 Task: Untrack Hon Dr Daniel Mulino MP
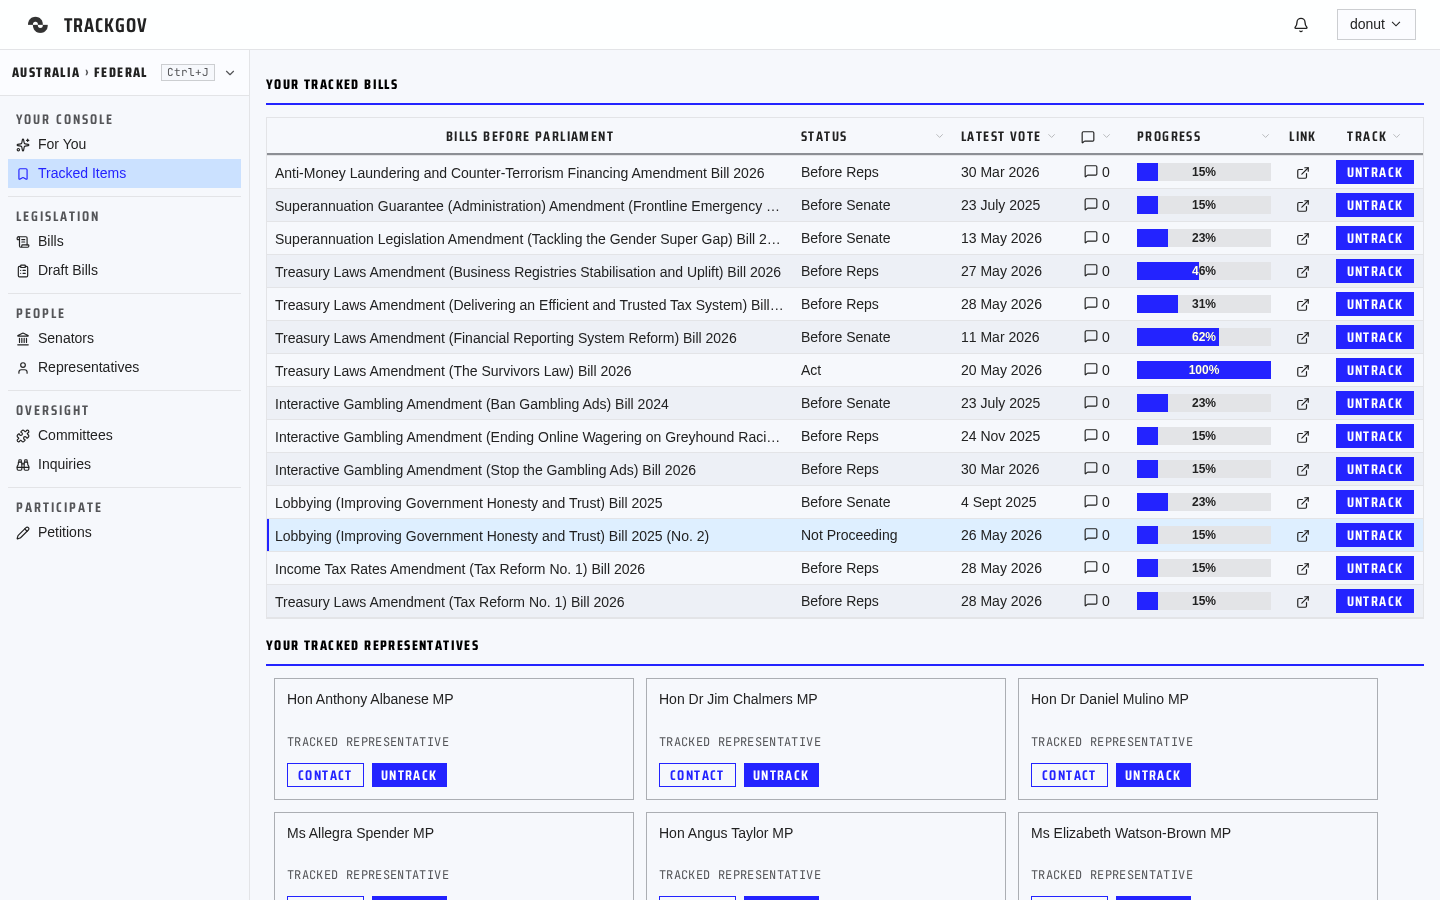tap(1153, 775)
